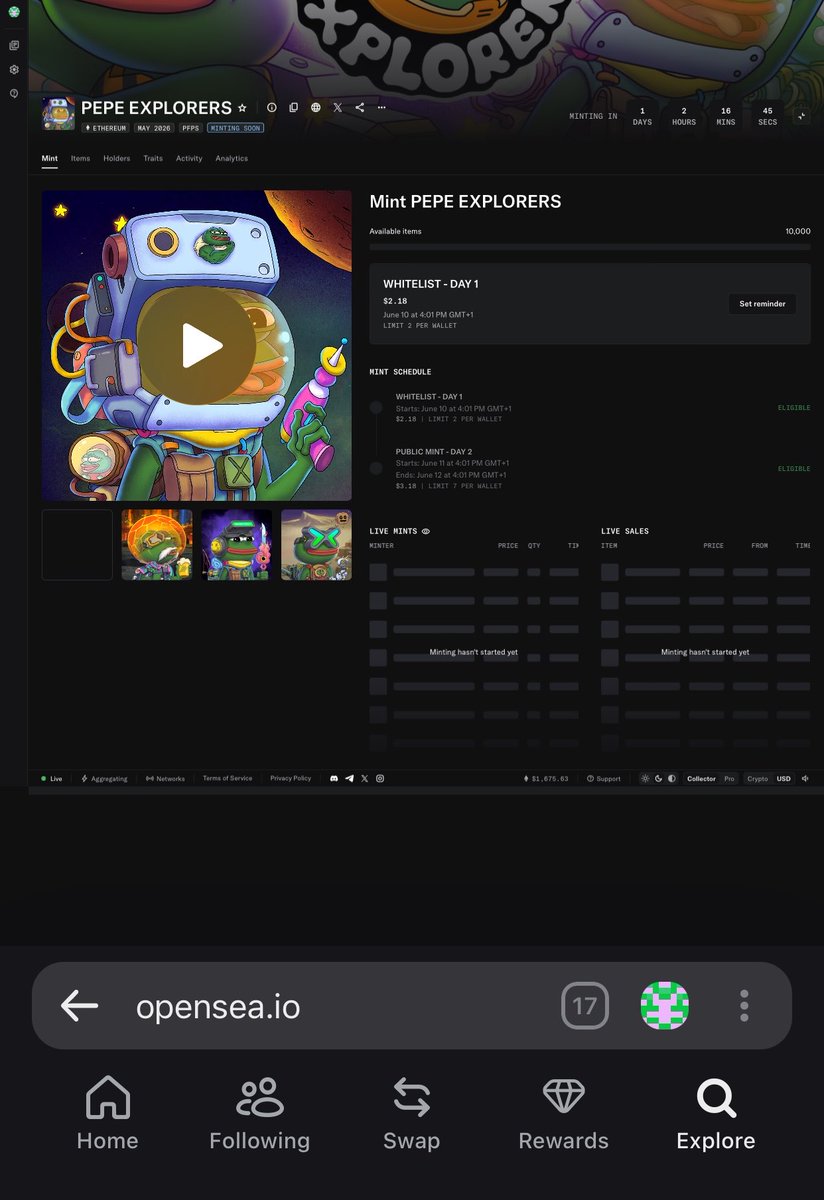The height and width of the screenshot is (1200, 824).
Task: Click the MAY 2026 badge
Action: pyautogui.click(x=154, y=128)
